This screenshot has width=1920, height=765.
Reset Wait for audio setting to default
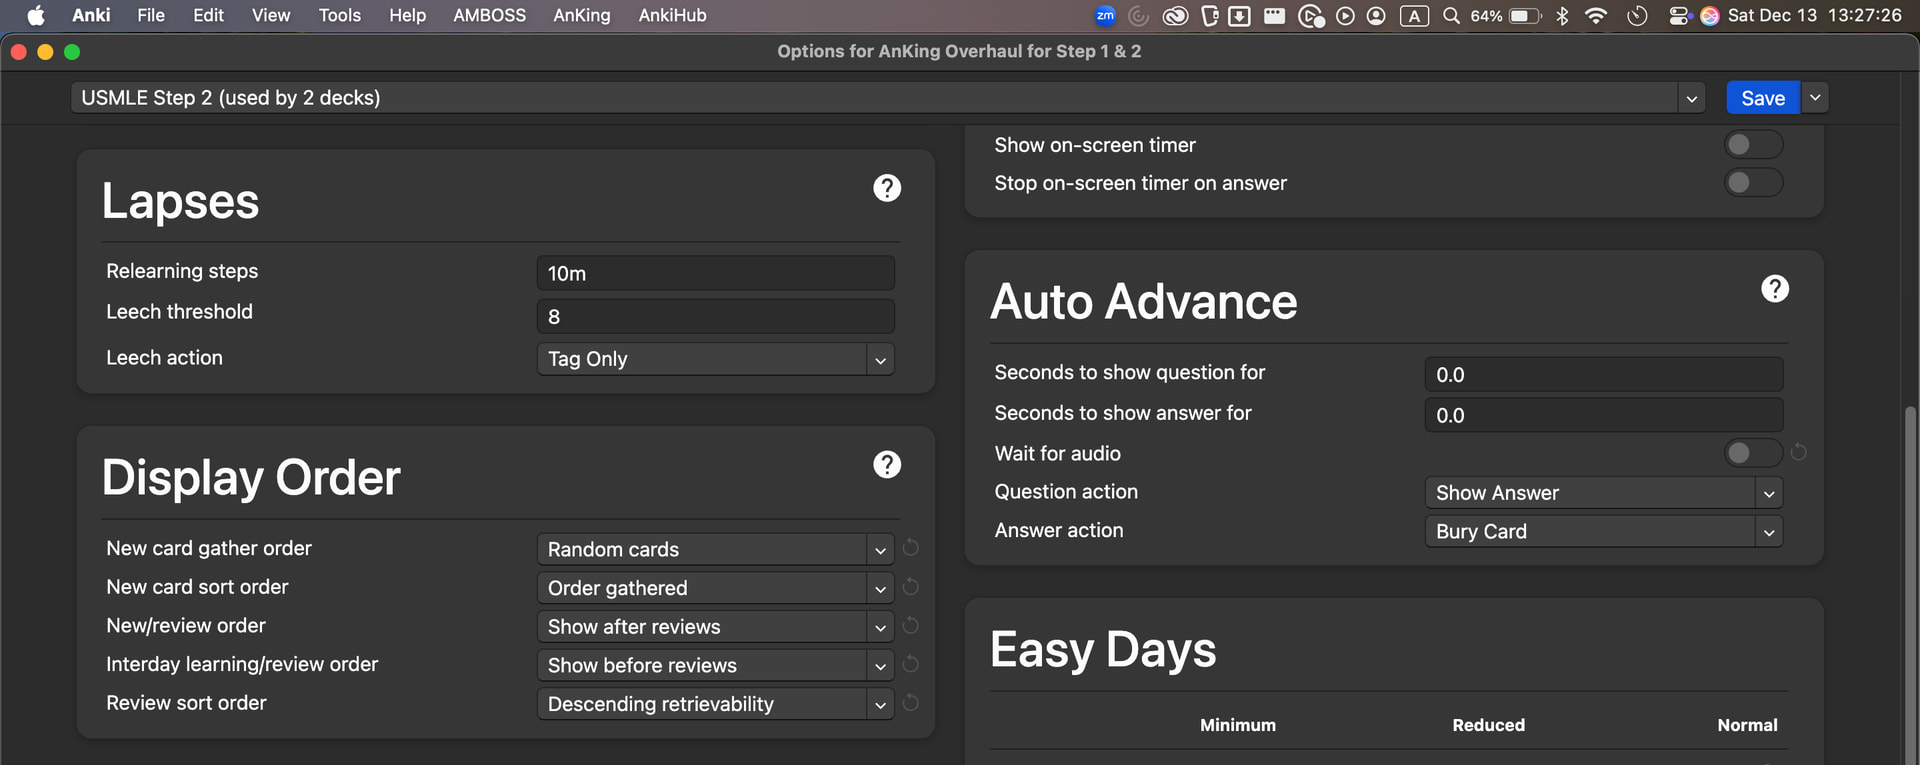coord(1798,453)
